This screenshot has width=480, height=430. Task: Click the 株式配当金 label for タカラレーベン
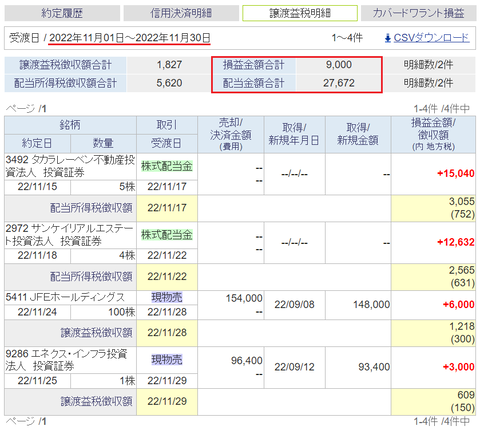[x=167, y=166]
